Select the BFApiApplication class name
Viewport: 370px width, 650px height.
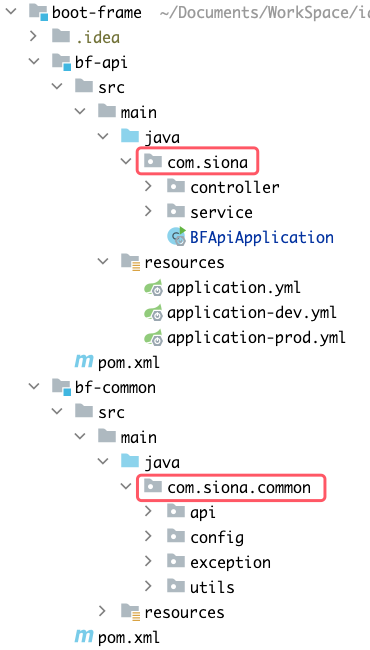262,238
